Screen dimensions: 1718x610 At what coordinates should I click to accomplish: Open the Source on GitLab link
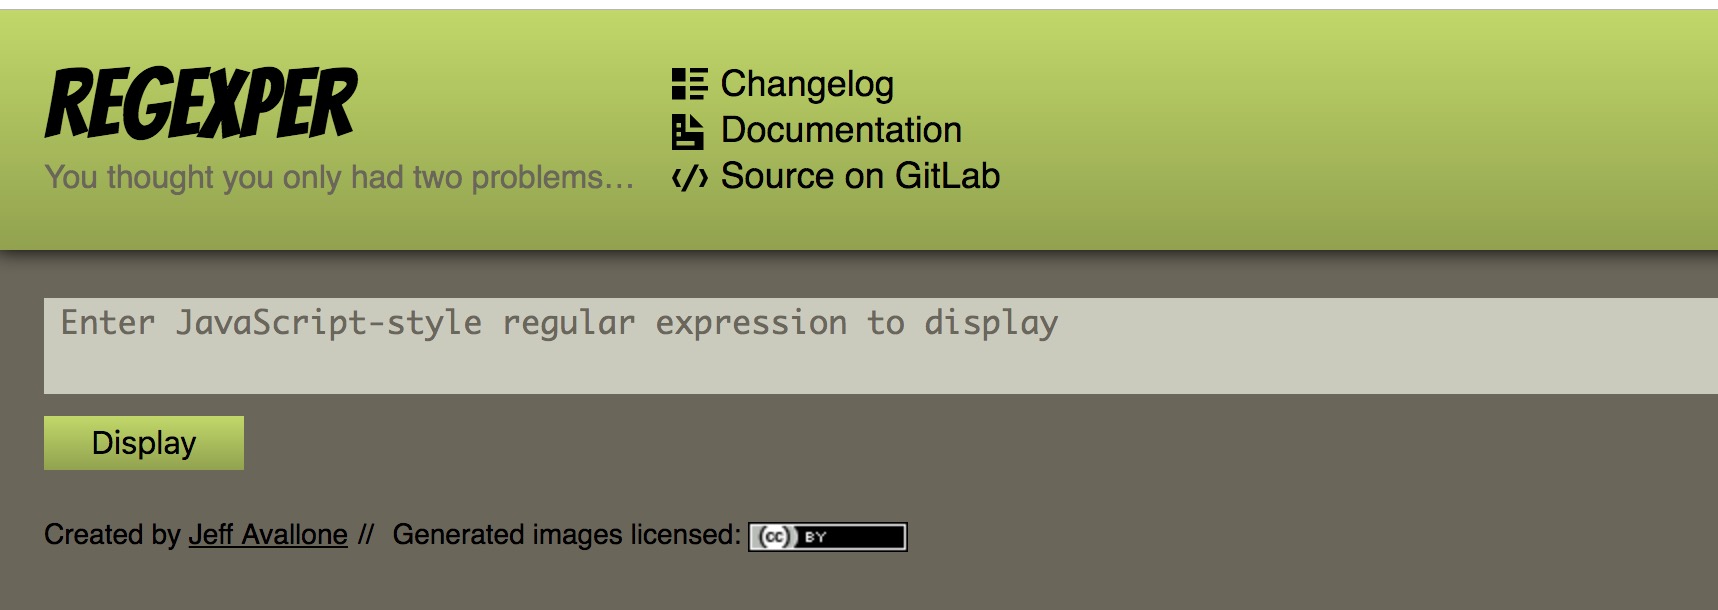tap(860, 176)
